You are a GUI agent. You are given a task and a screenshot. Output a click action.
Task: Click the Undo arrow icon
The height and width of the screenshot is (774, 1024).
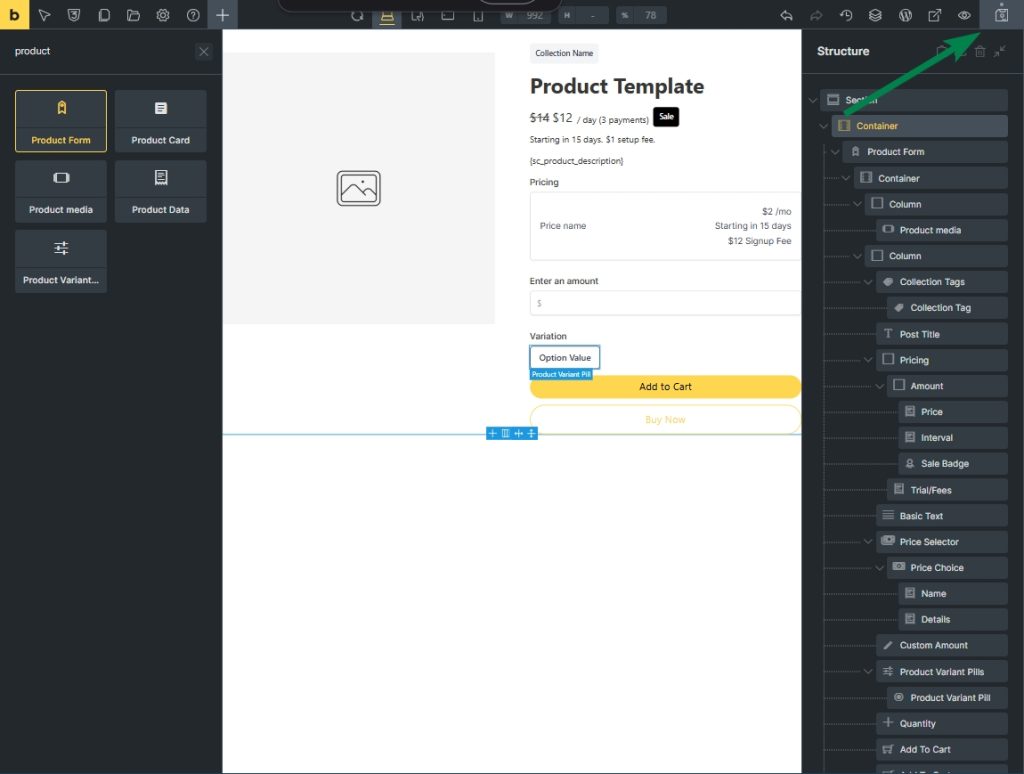(786, 15)
